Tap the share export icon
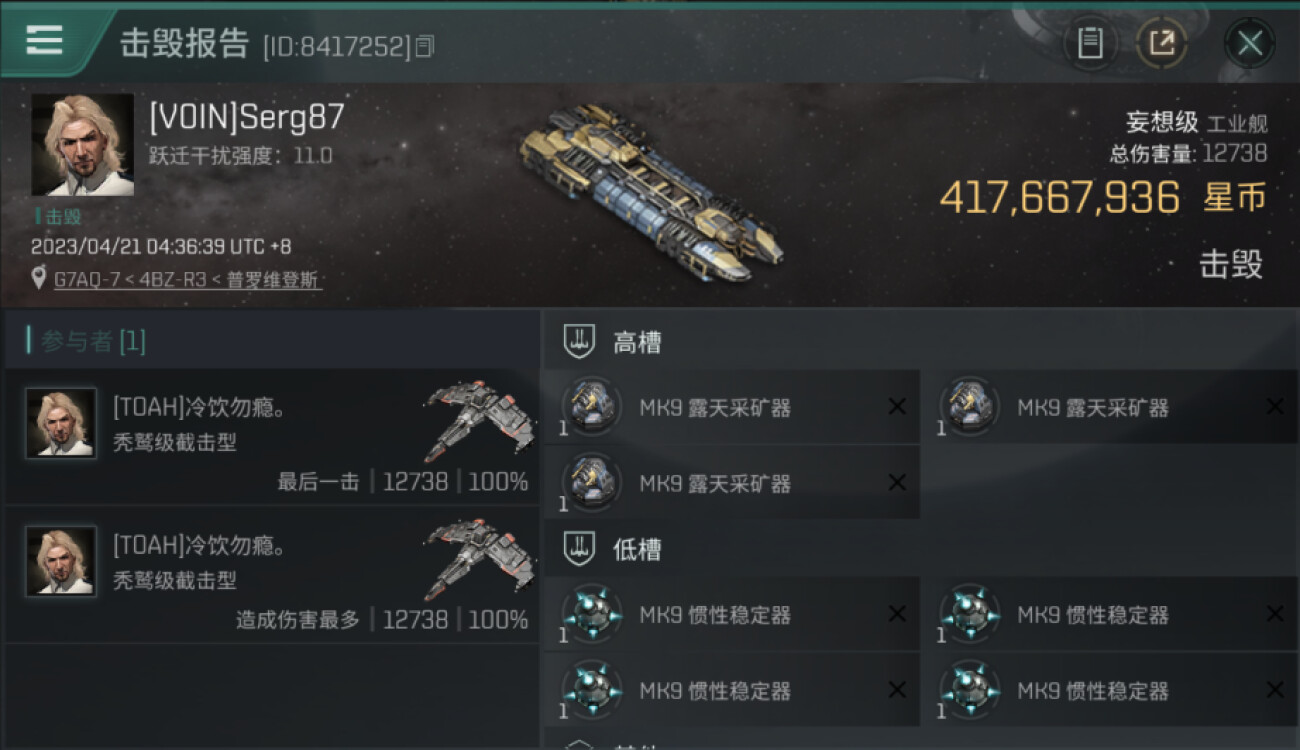The width and height of the screenshot is (1300, 750). tap(1161, 43)
